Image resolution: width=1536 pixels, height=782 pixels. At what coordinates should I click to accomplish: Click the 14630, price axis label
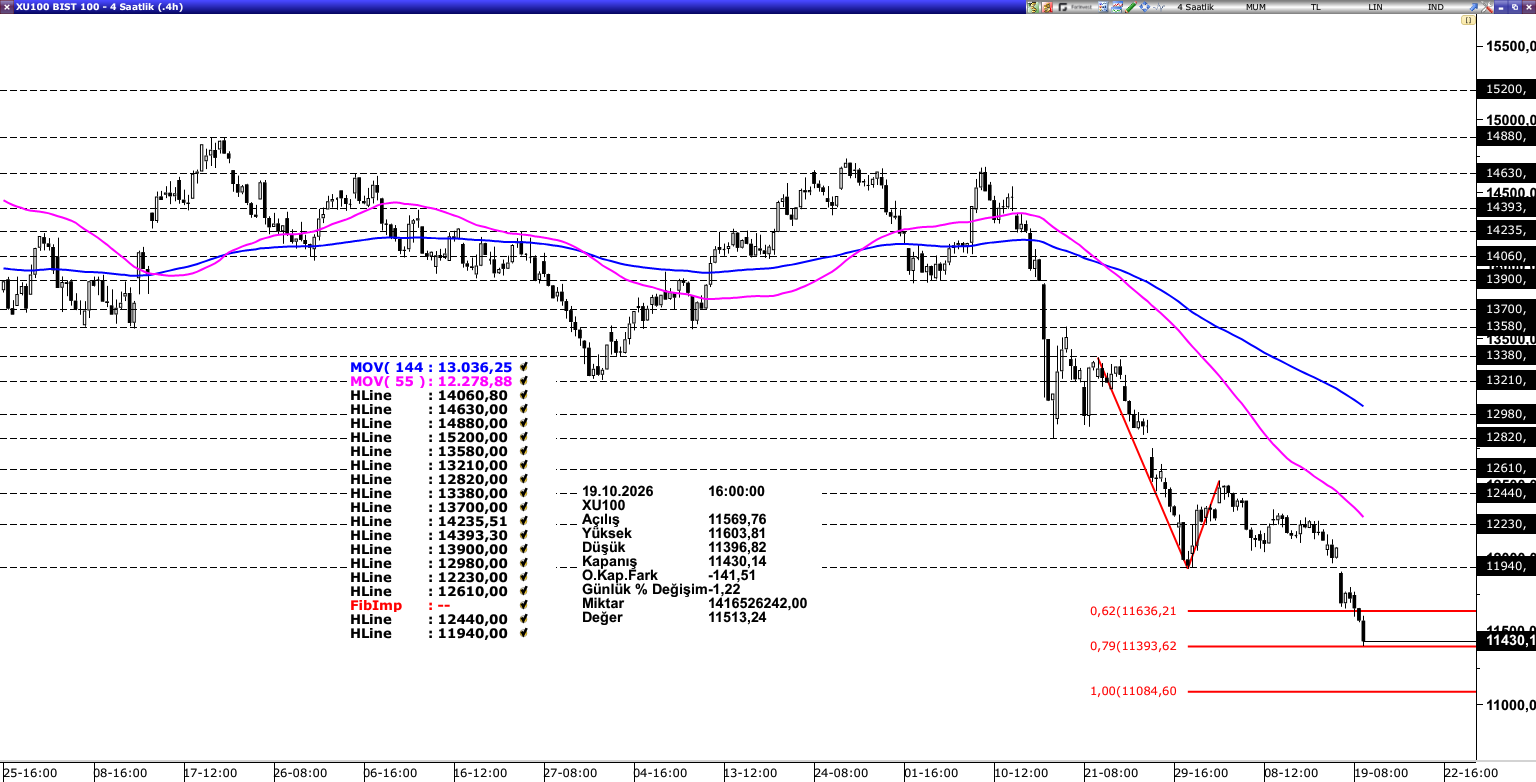click(1507, 173)
